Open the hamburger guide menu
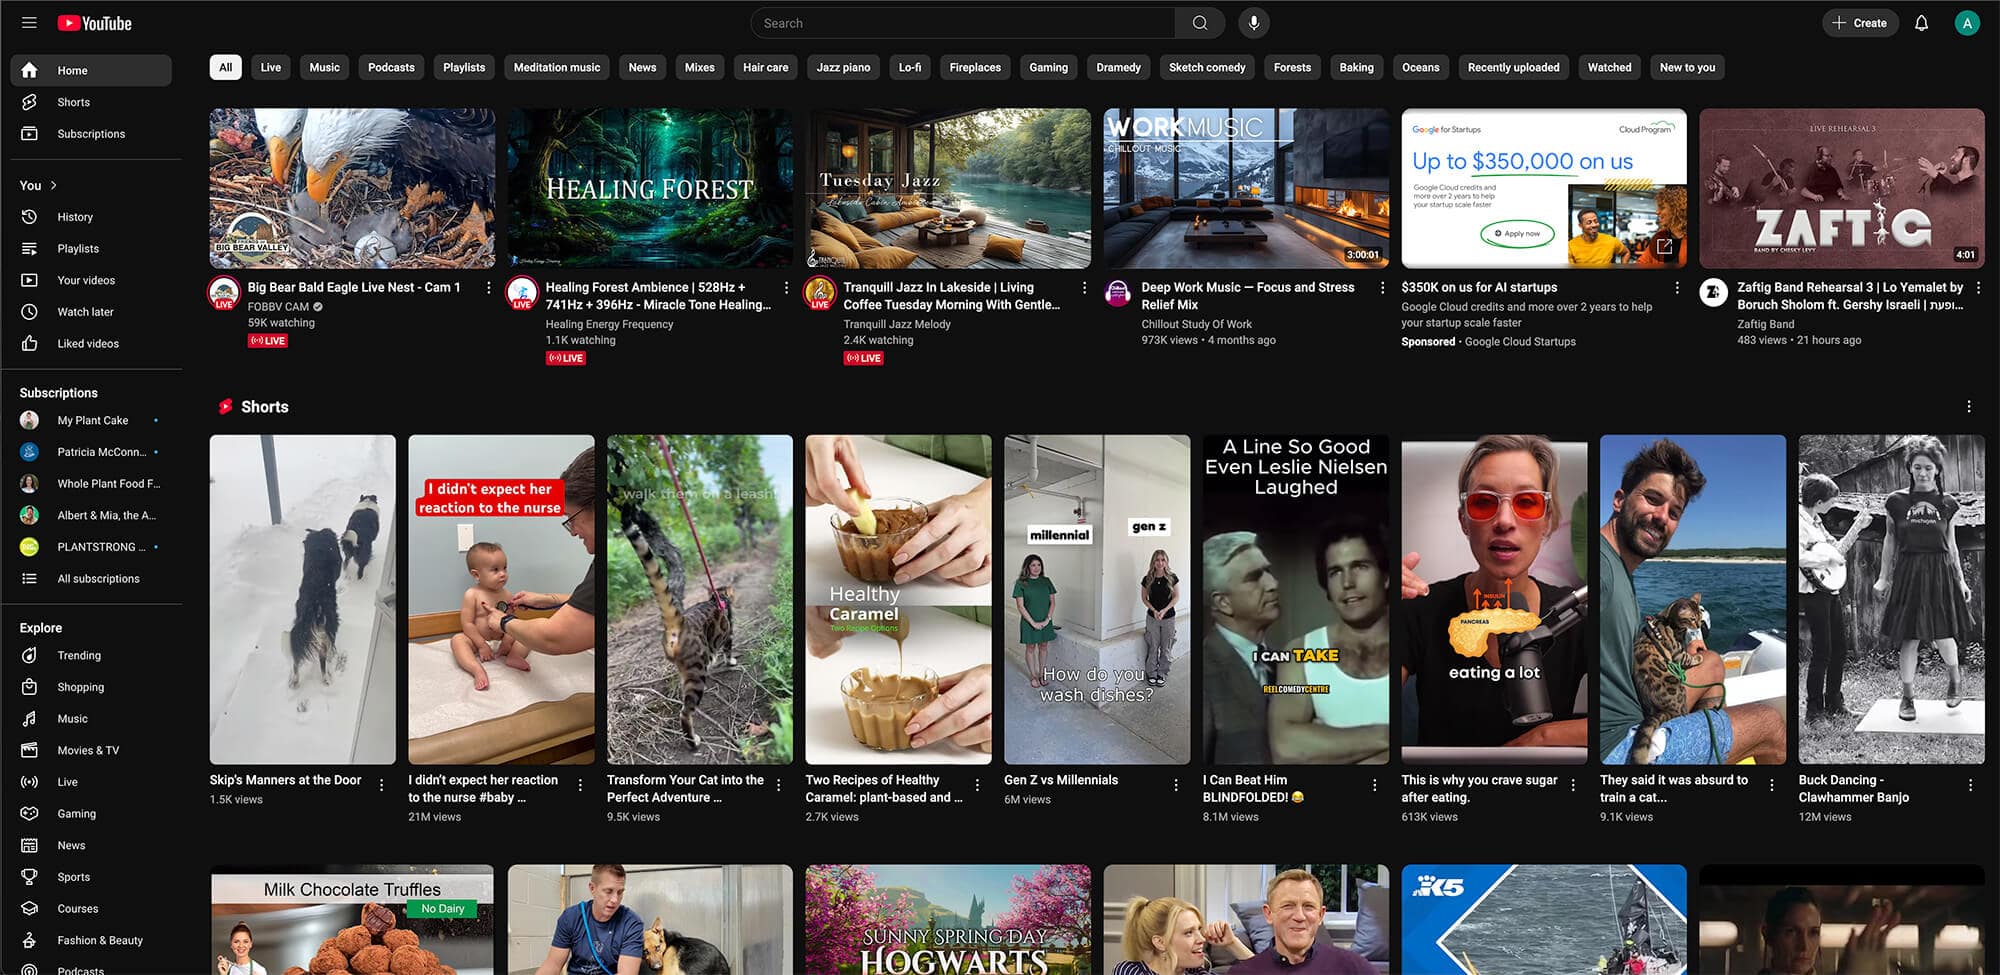Screen dimensions: 2000x975 pos(29,23)
